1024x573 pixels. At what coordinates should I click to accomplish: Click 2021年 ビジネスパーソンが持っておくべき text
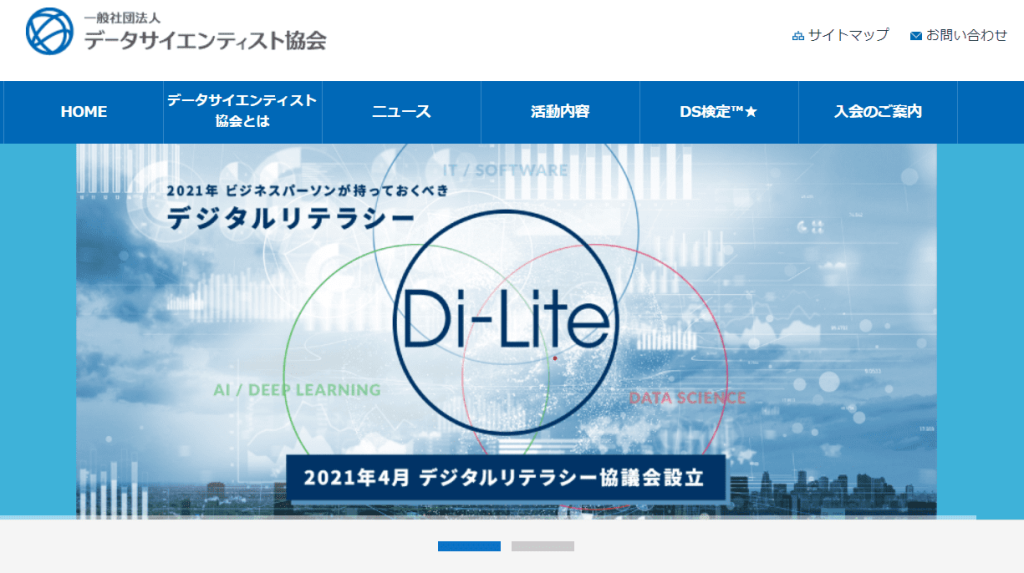pos(308,191)
